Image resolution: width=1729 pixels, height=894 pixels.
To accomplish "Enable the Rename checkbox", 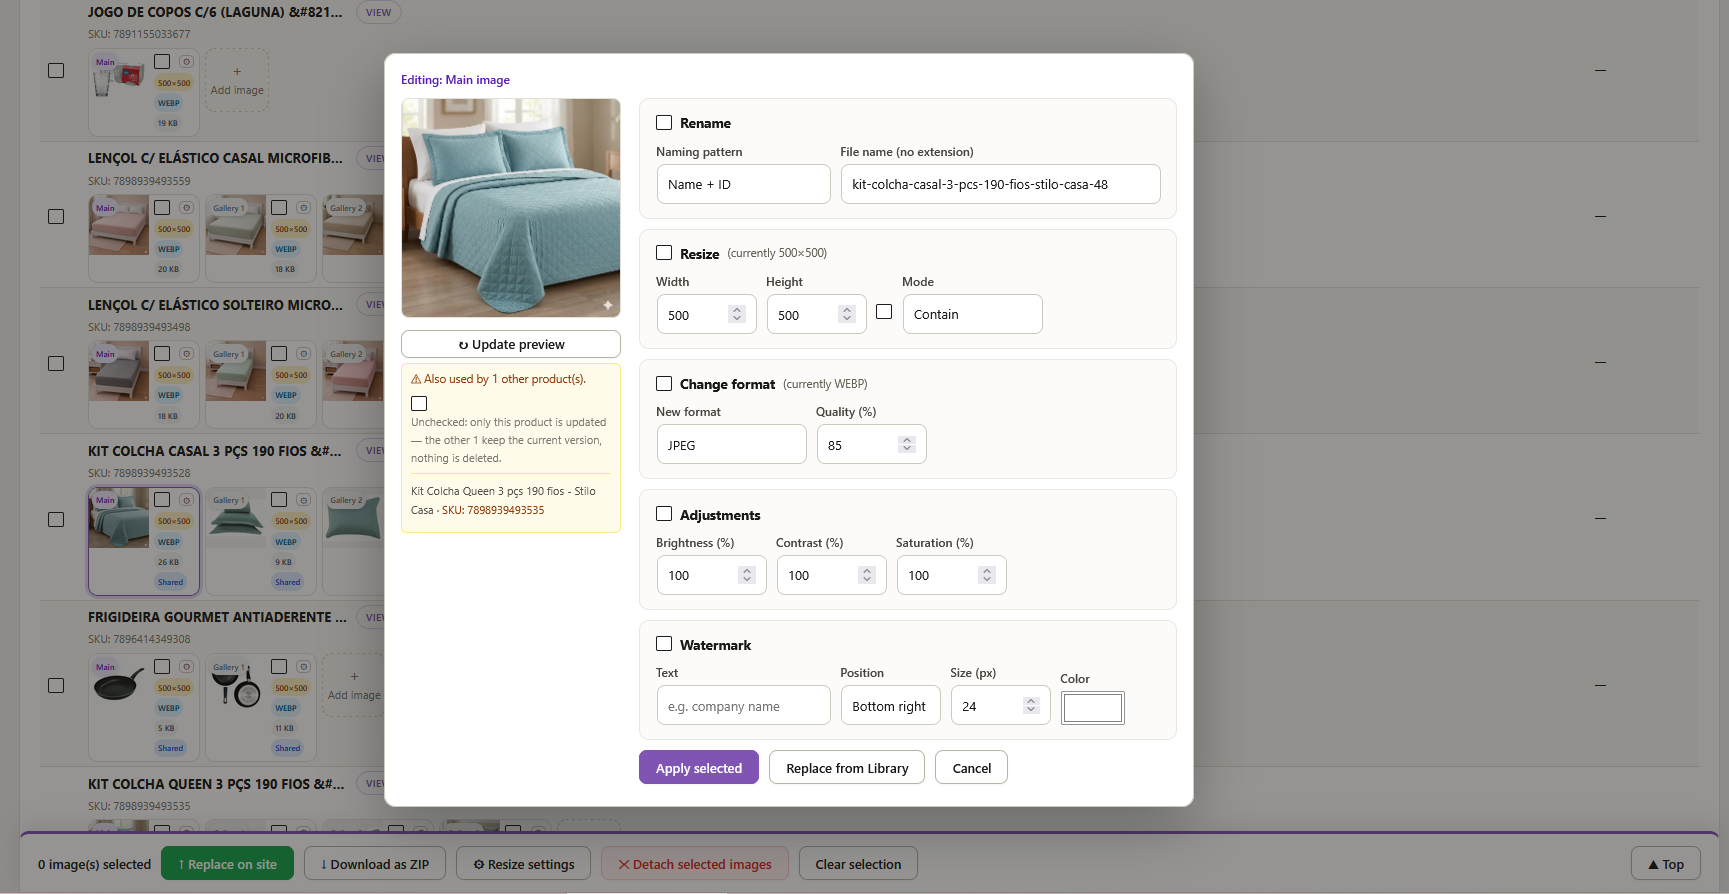I will pos(664,123).
